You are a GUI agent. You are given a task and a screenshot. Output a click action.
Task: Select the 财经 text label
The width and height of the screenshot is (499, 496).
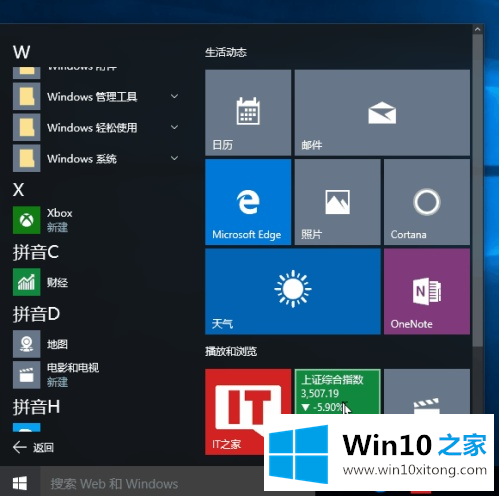pos(57,282)
